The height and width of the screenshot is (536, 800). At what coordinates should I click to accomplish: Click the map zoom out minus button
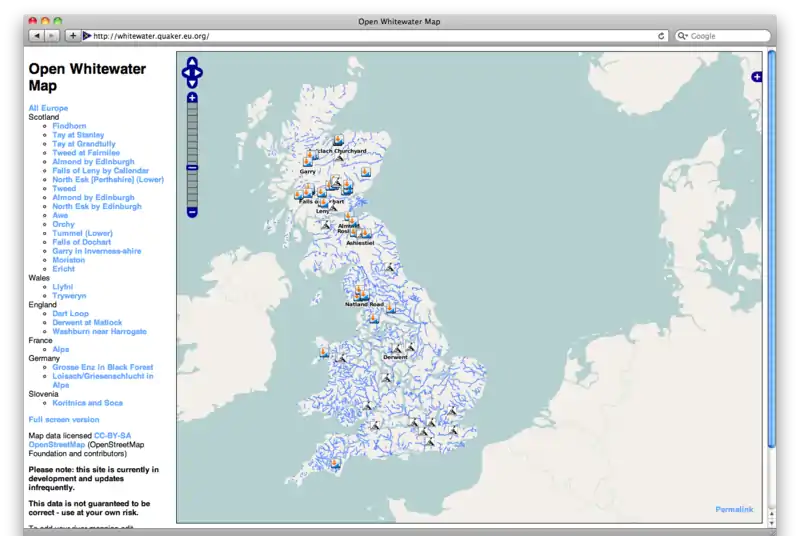point(192,212)
